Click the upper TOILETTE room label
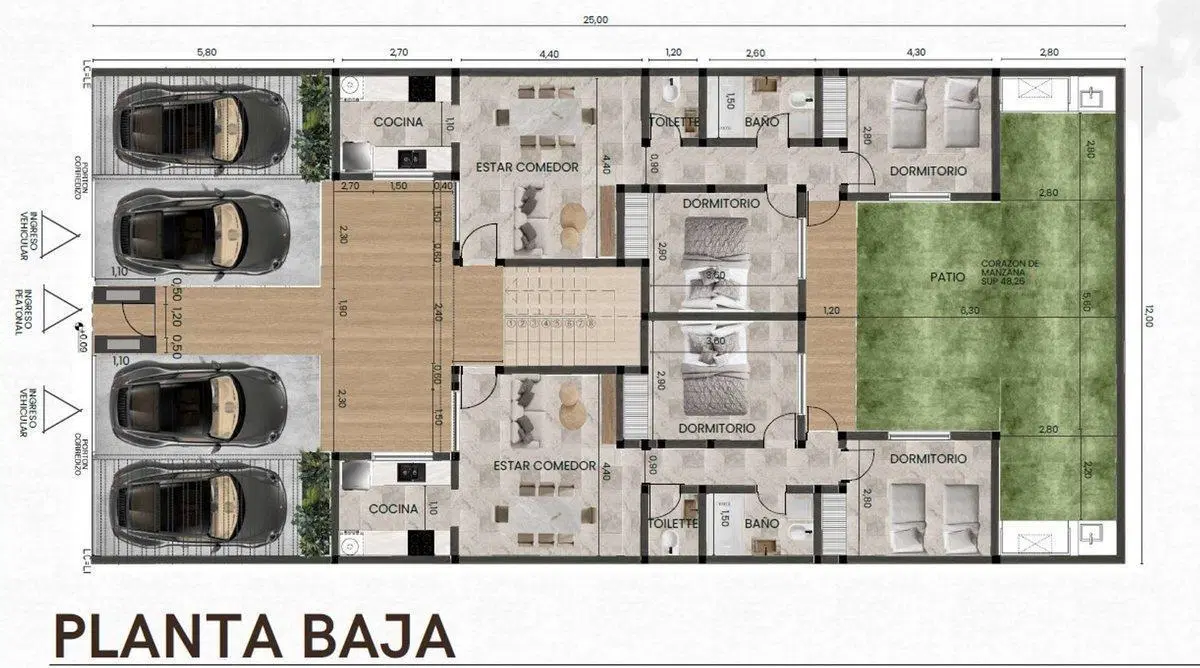Image resolution: width=1200 pixels, height=668 pixels. (x=673, y=121)
